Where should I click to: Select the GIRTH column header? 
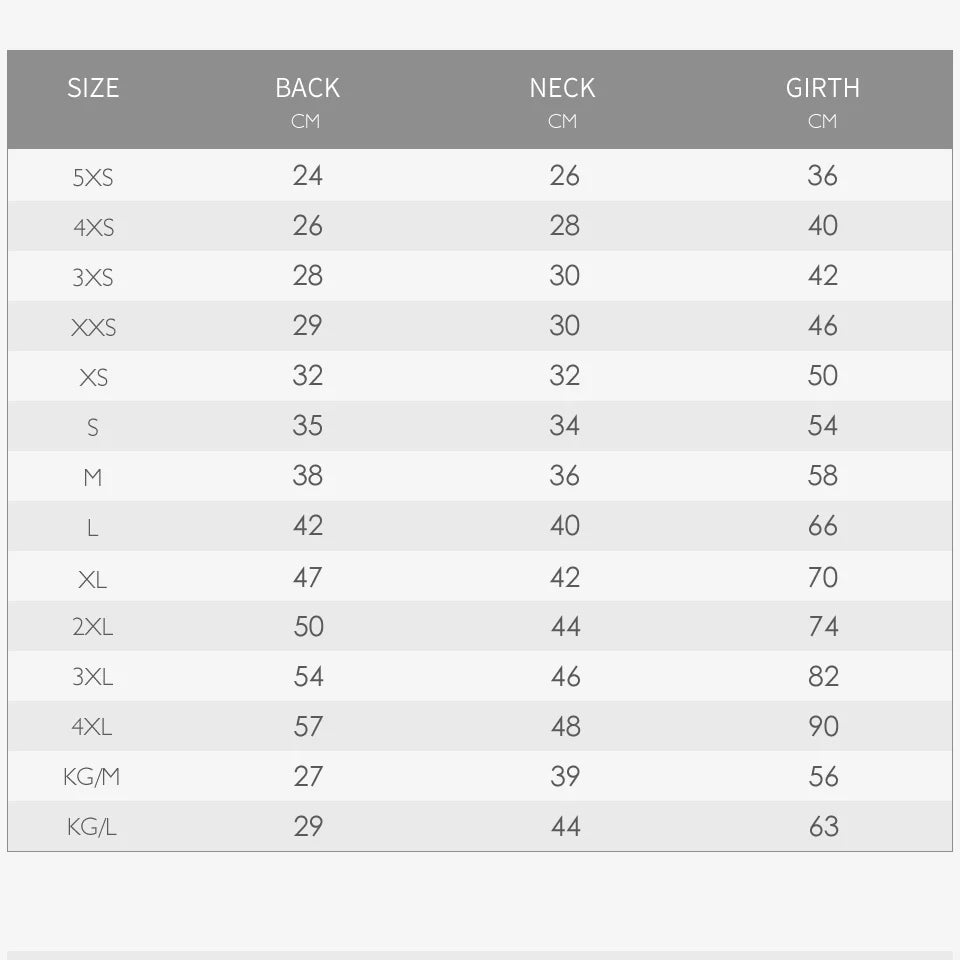coord(822,88)
